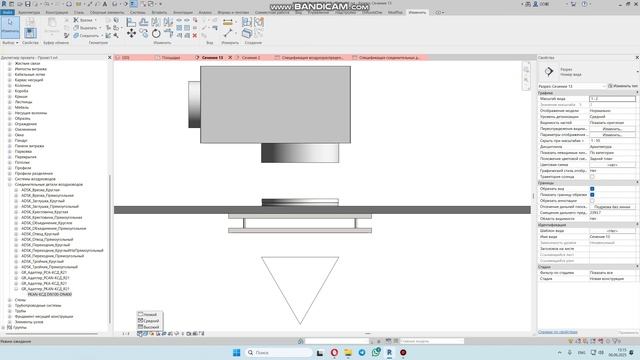The image size is (640, 360).
Task: Open Telegram from the taskbar
Action: 362,353
